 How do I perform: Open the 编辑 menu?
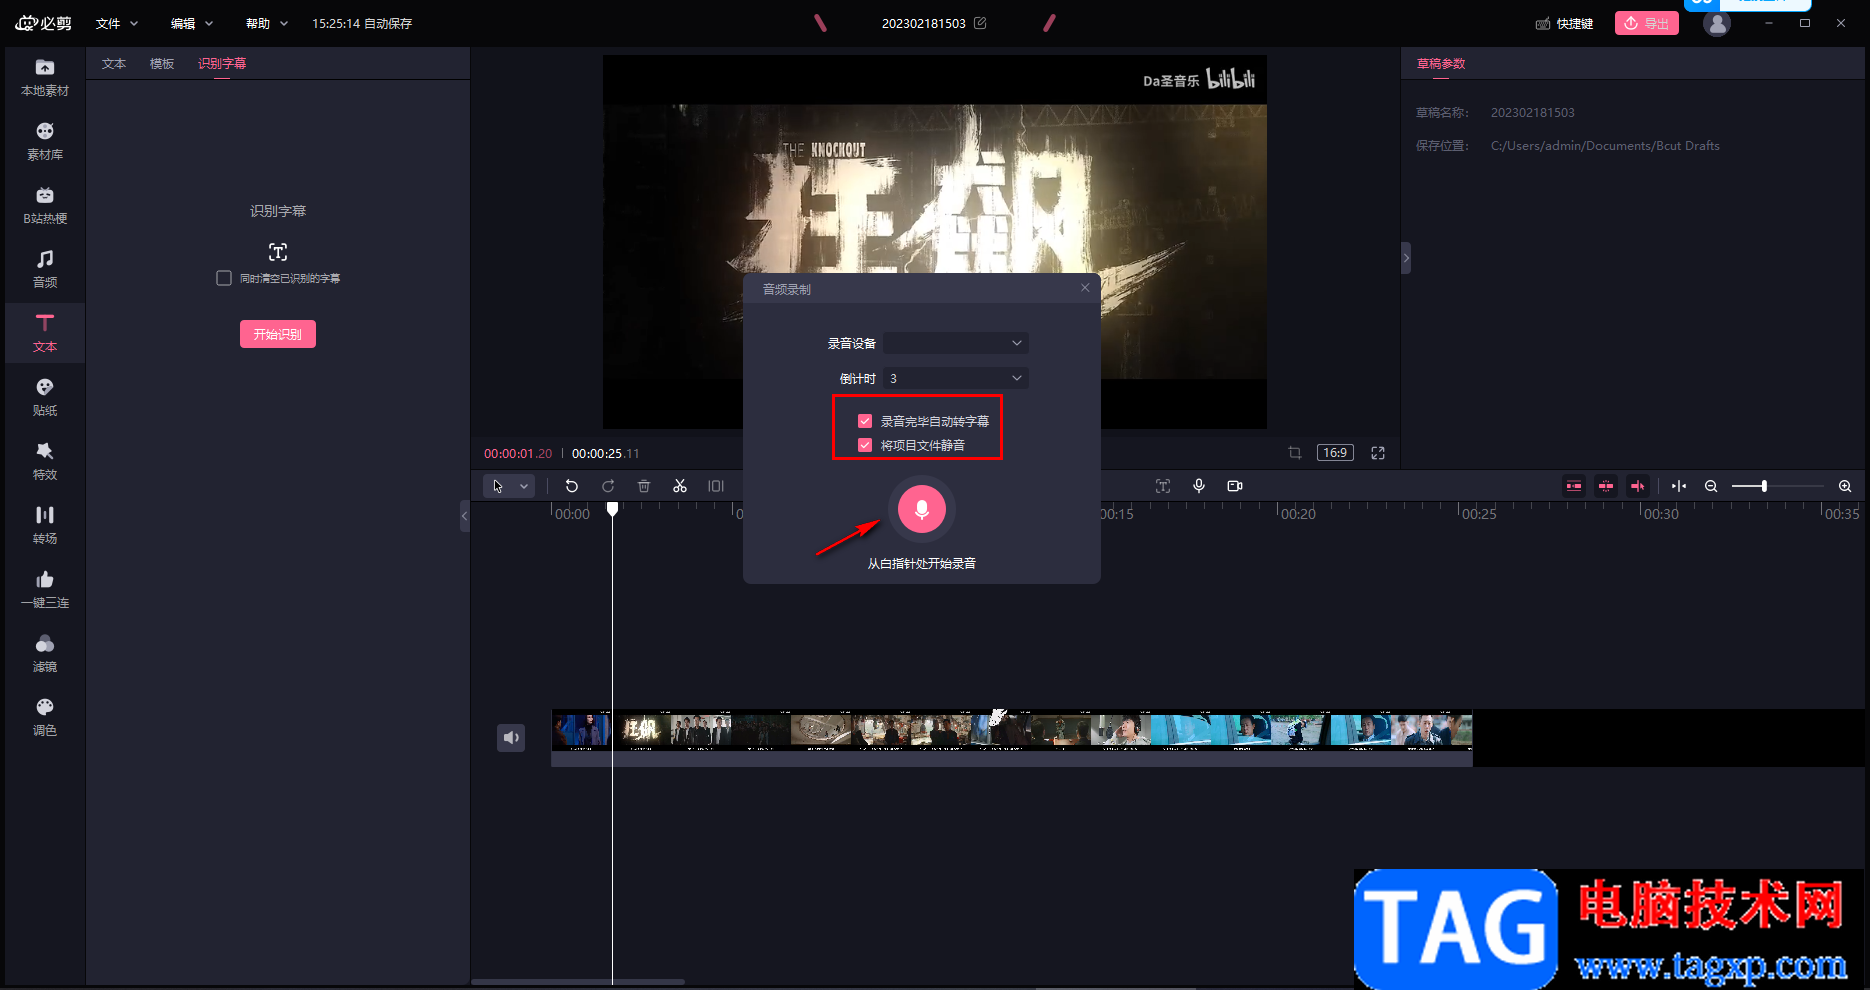192,23
